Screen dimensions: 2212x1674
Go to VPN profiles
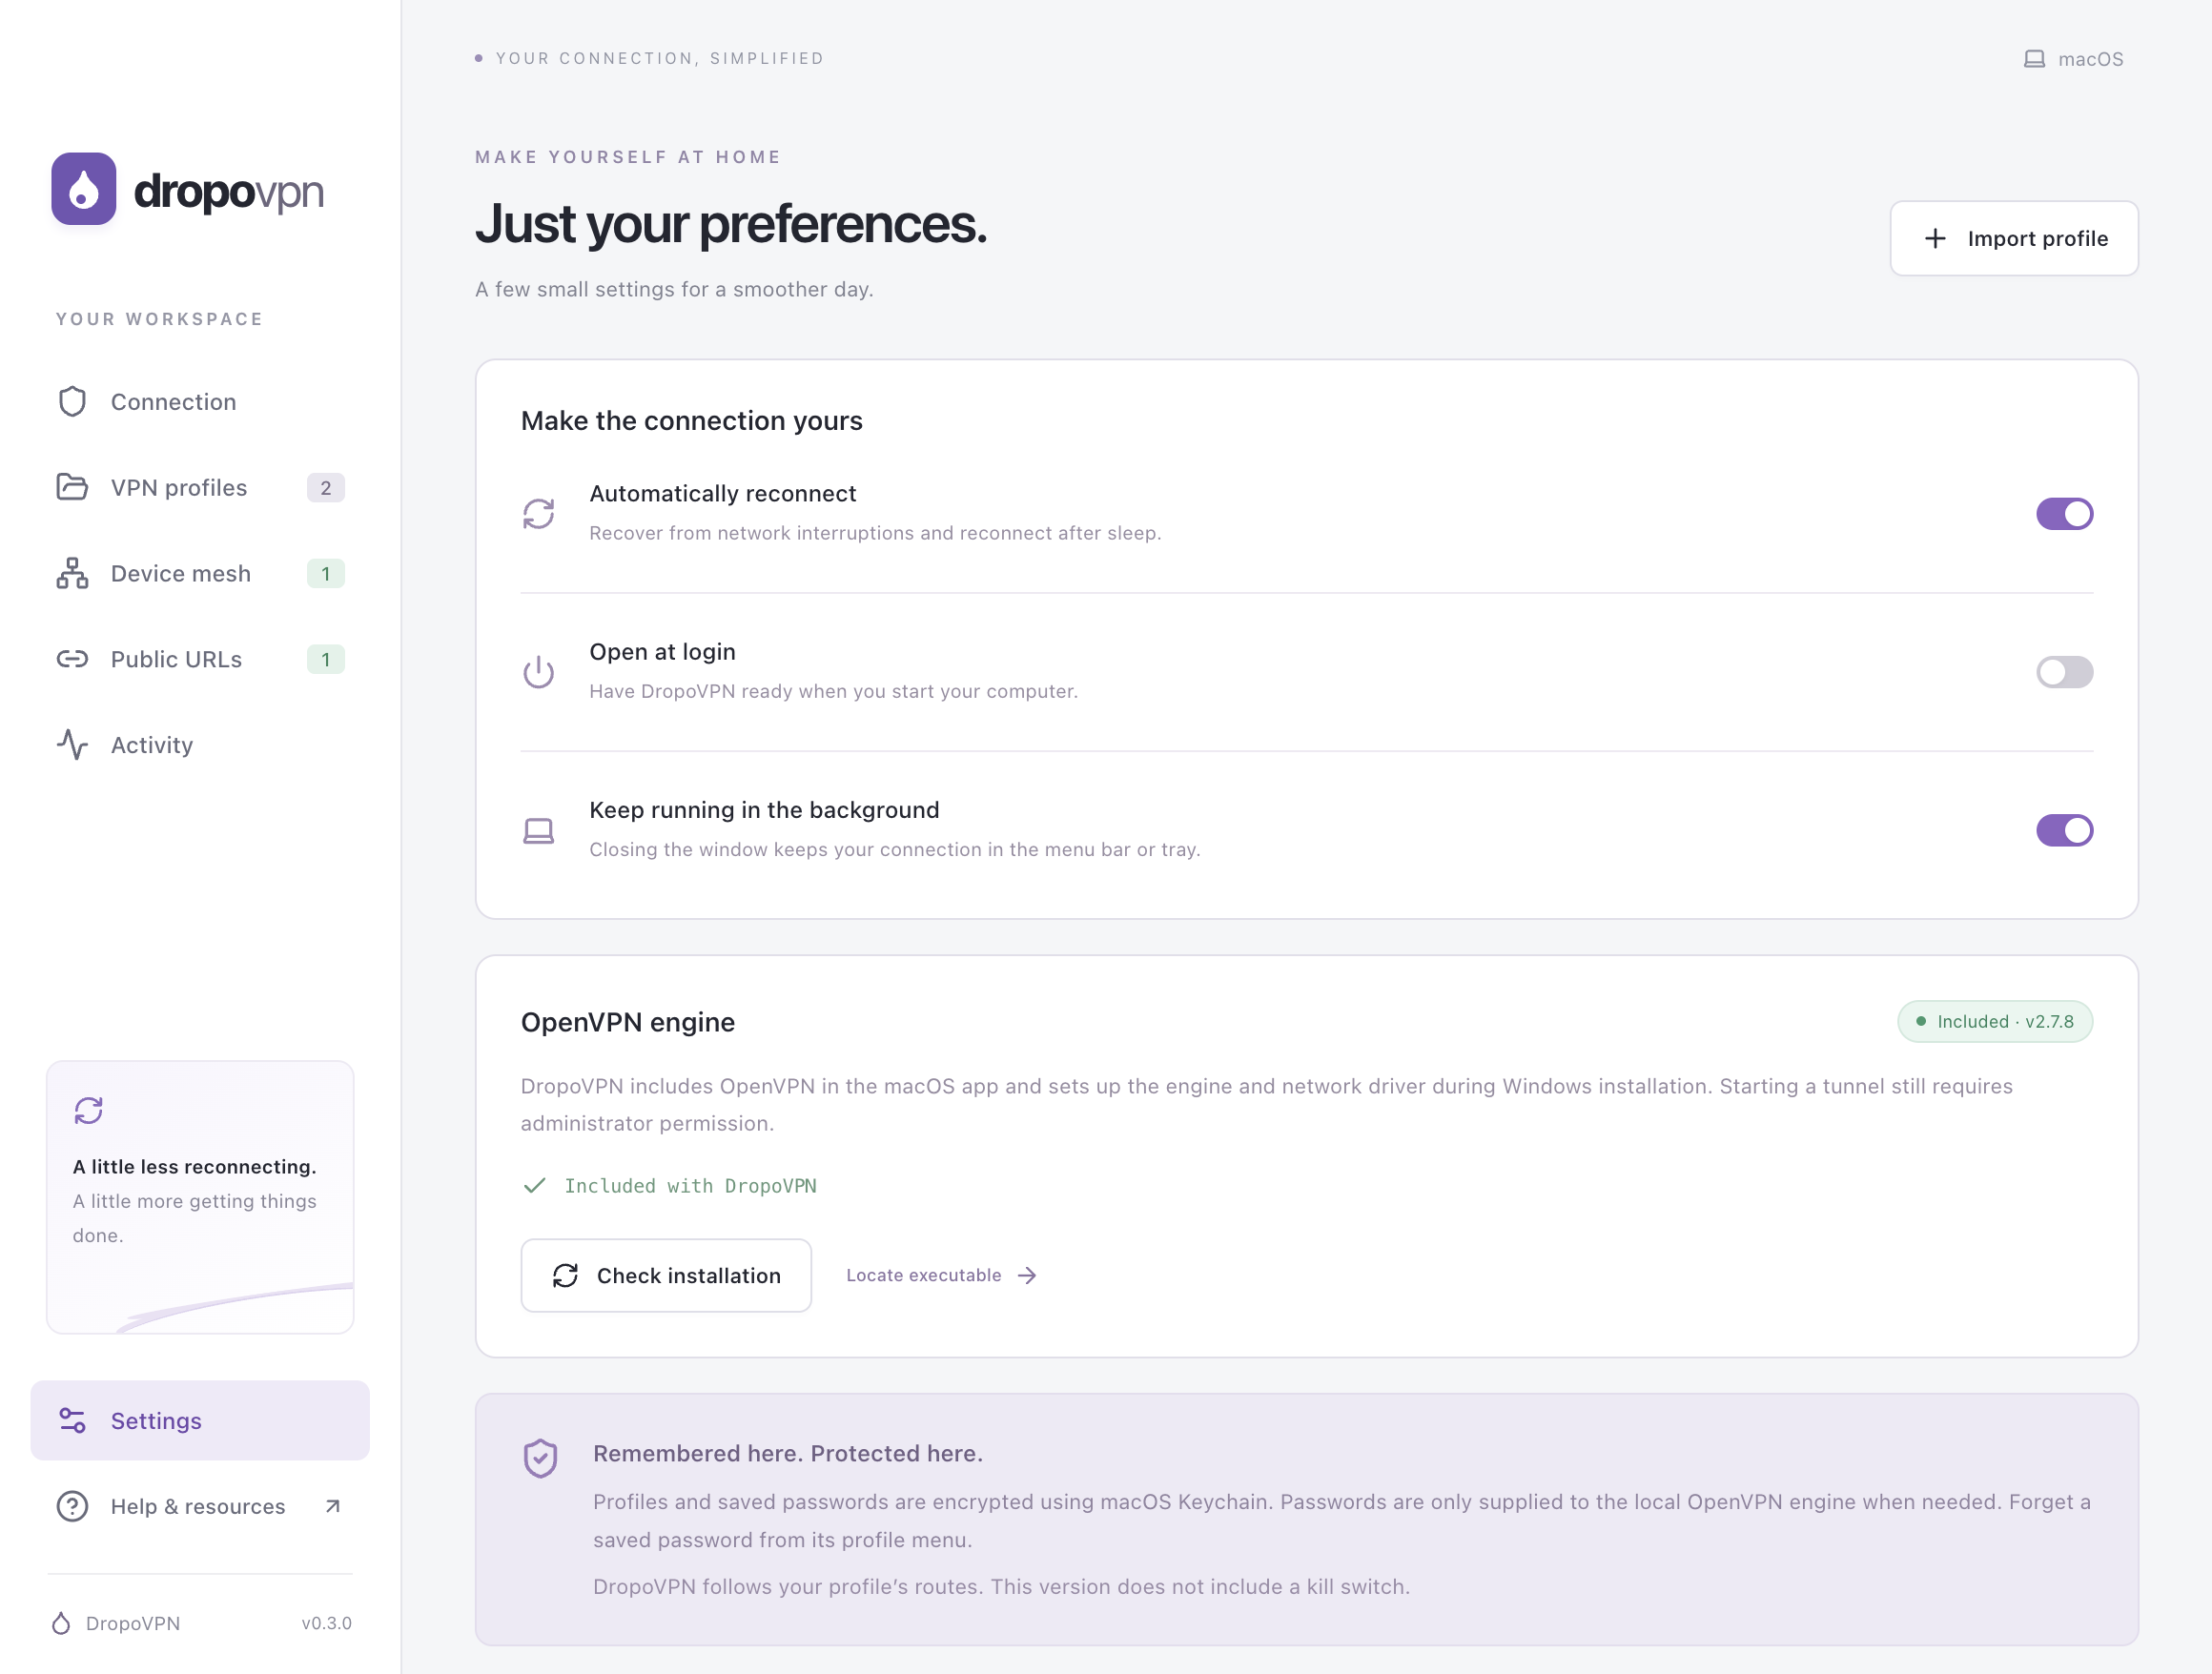(x=200, y=487)
